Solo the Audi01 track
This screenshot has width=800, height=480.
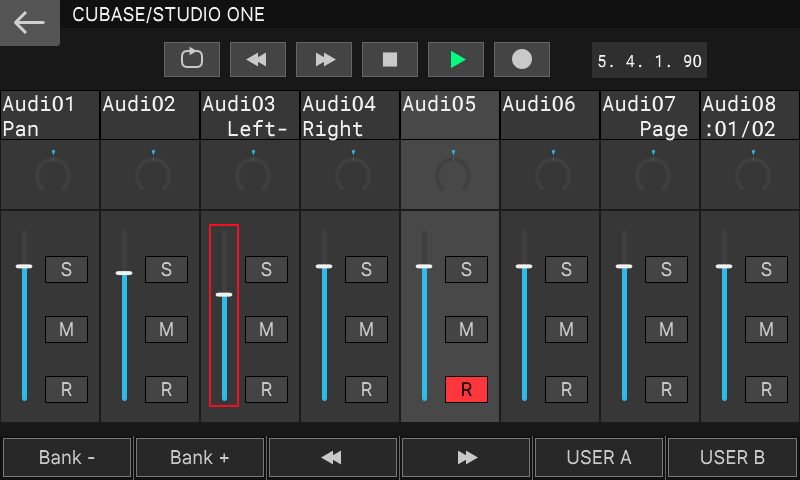tap(66, 269)
